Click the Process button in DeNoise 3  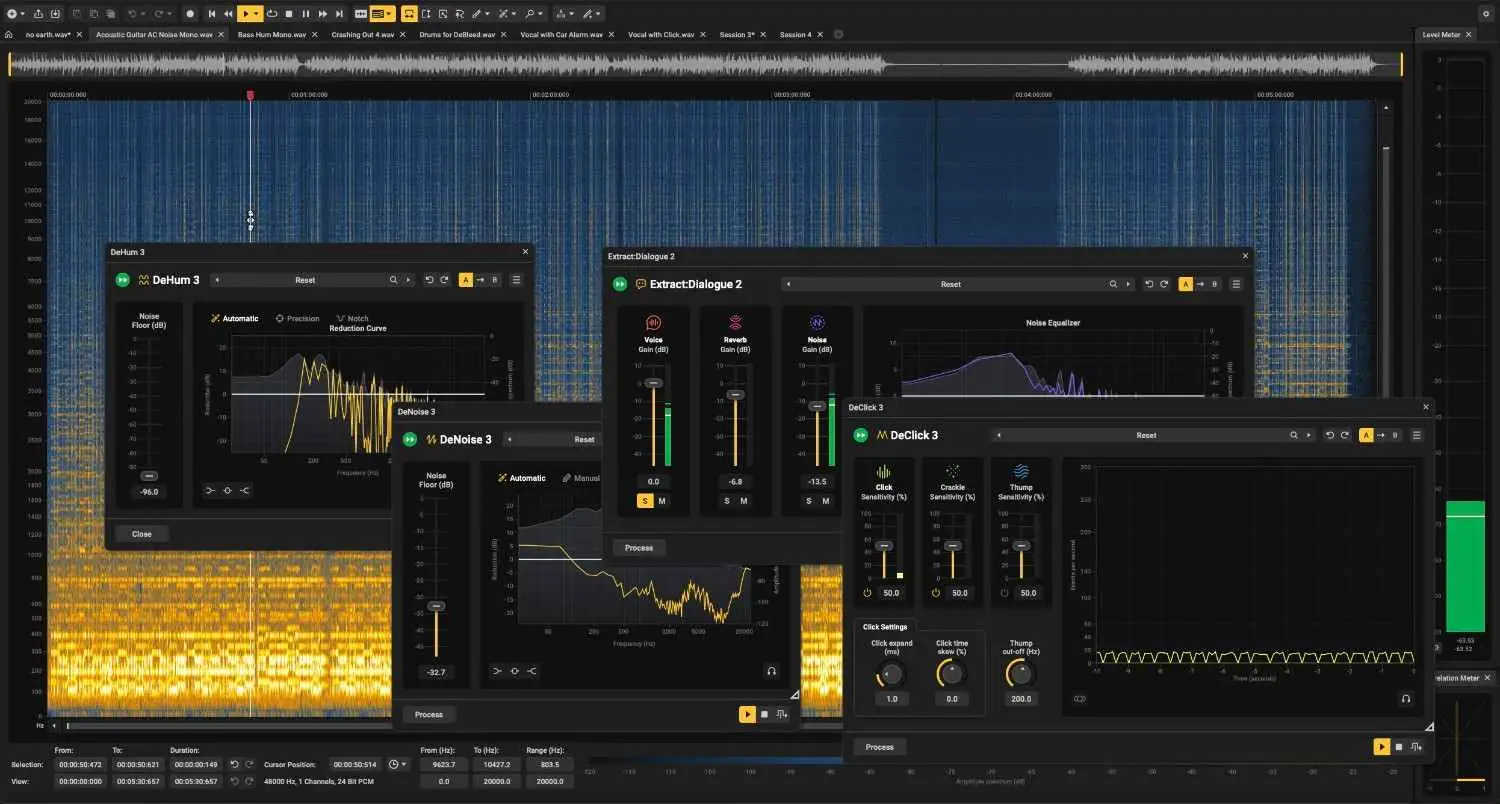(429, 714)
